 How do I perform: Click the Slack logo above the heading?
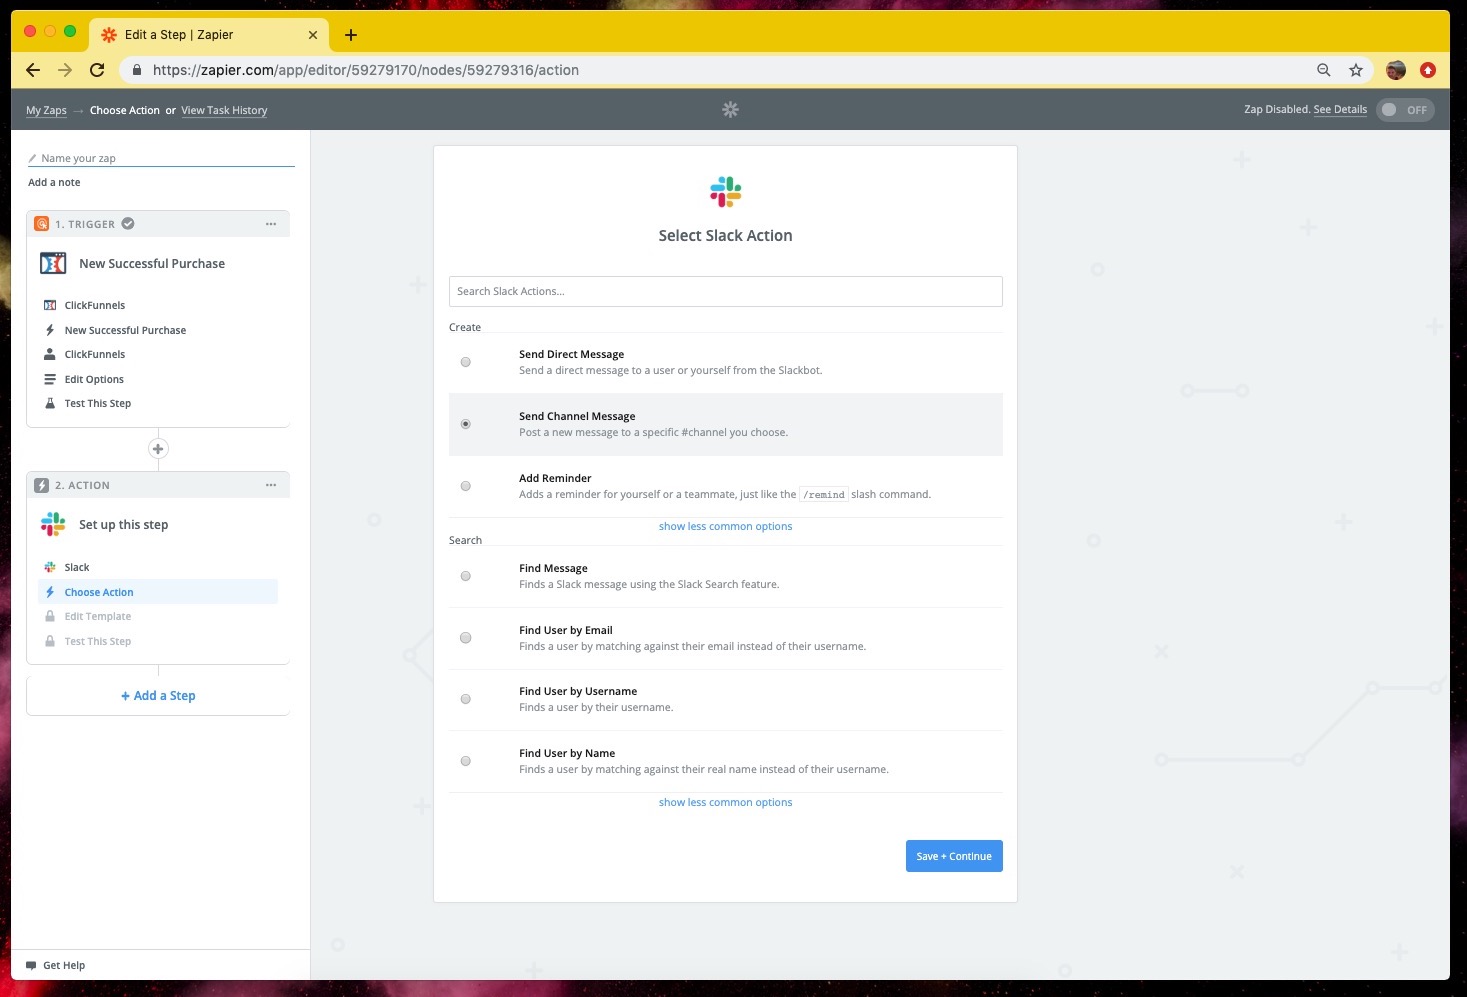[x=726, y=192]
